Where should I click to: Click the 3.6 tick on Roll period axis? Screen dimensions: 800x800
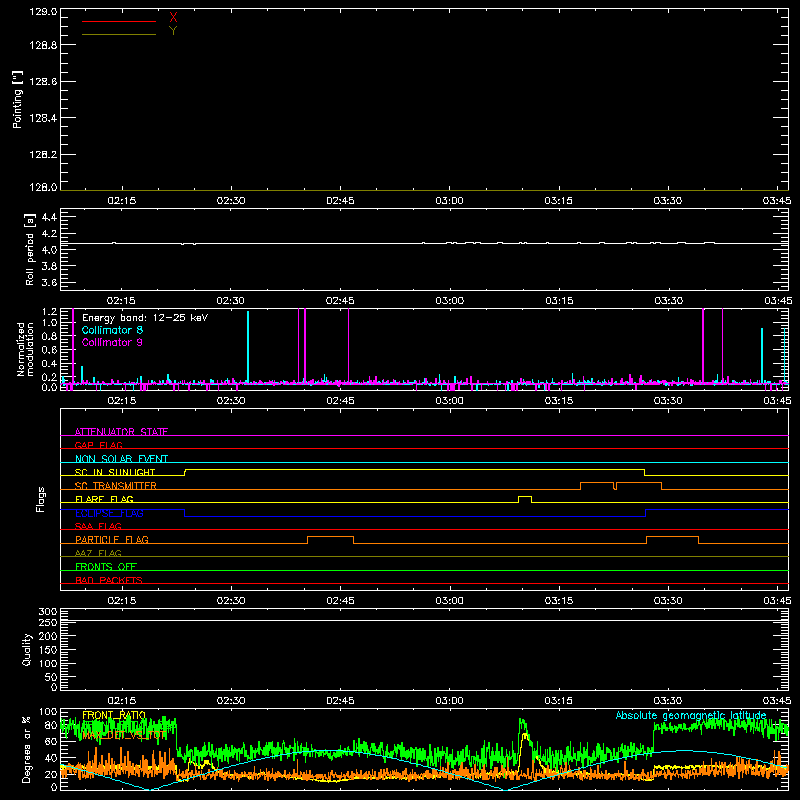tap(49, 282)
